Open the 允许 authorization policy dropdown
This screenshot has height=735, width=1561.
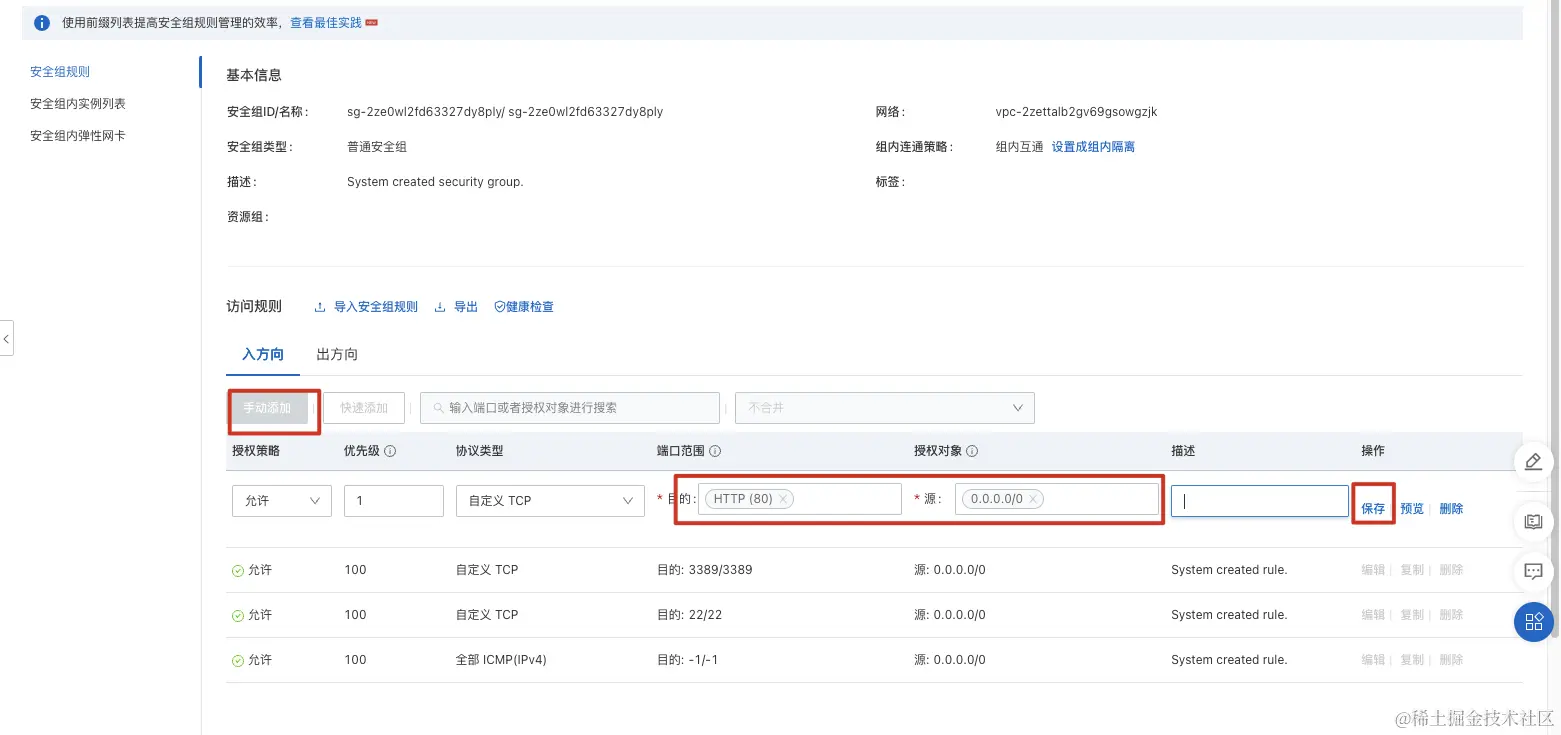[282, 500]
